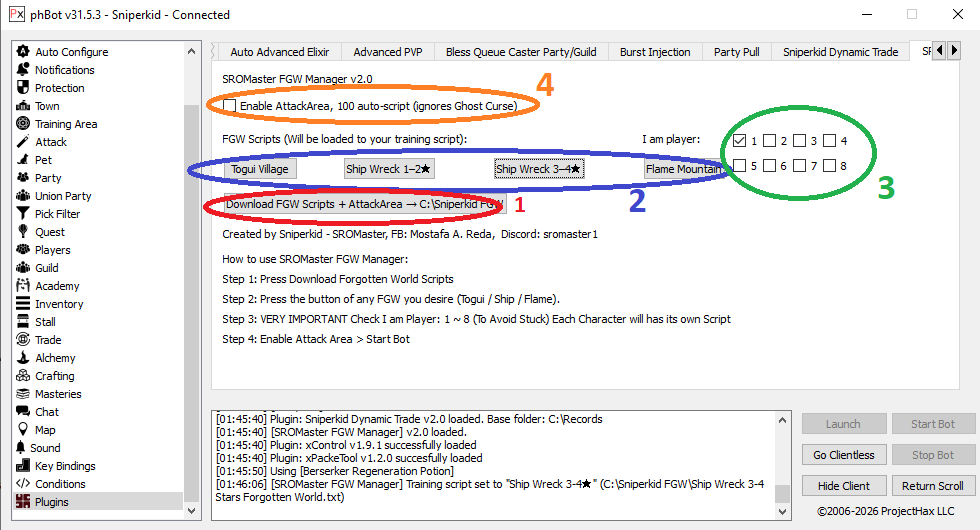This screenshot has width=980, height=530.
Task: Click the Download FGW Scripts button
Action: click(x=361, y=204)
